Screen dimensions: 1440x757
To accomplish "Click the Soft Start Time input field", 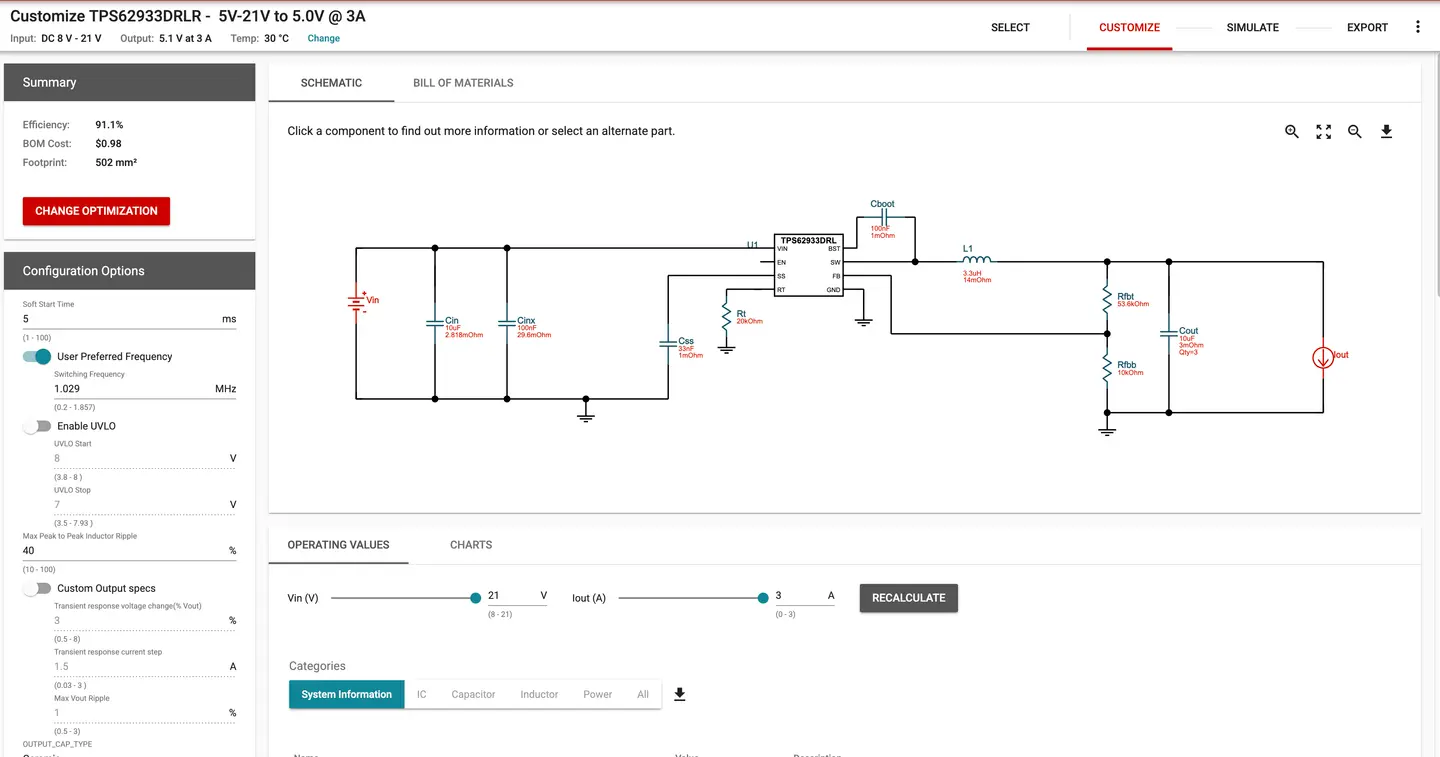I will (129, 319).
